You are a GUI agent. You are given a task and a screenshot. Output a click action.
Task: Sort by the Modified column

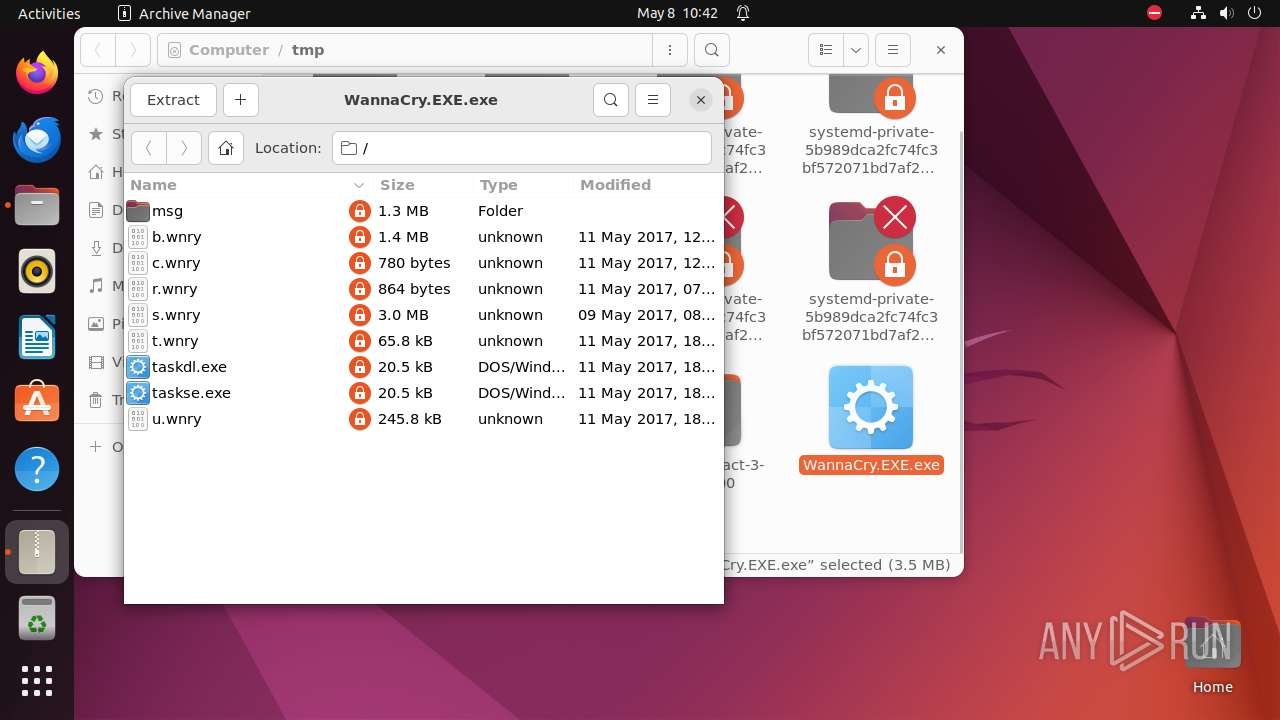(x=647, y=185)
